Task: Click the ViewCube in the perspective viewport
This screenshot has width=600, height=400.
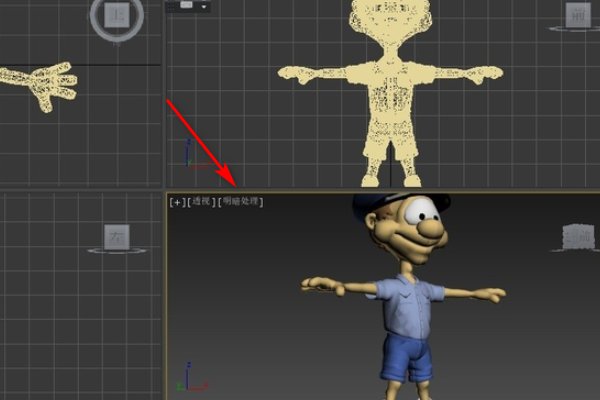Action: [578, 237]
